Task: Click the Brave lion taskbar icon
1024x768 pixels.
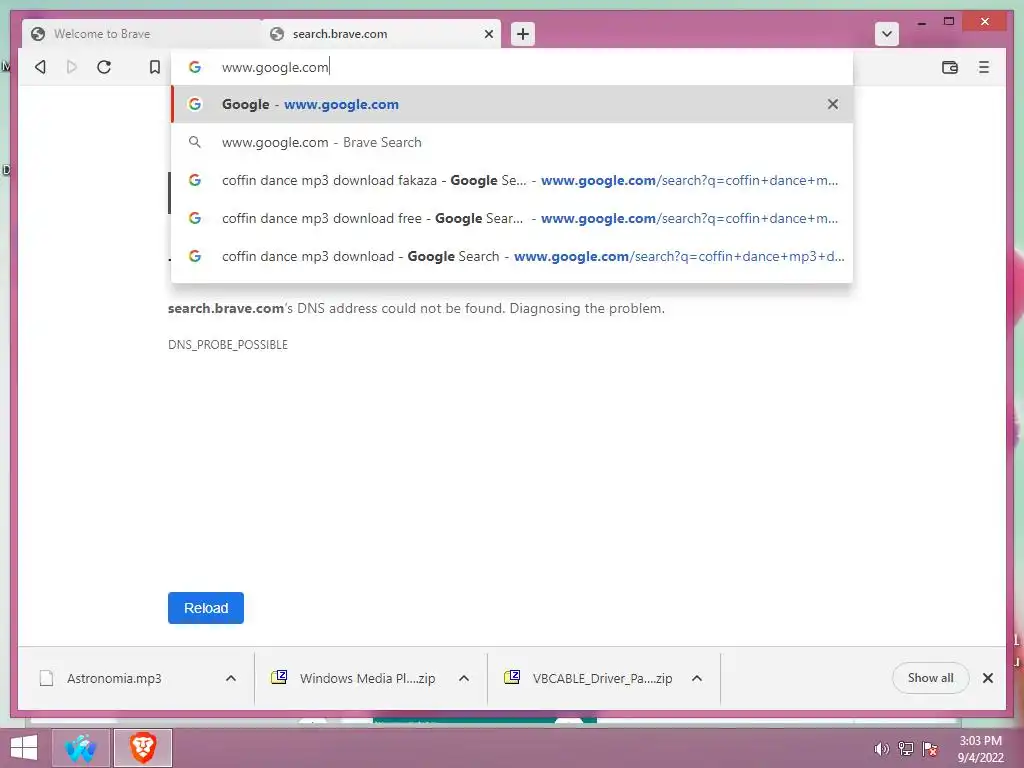Action: point(143,748)
